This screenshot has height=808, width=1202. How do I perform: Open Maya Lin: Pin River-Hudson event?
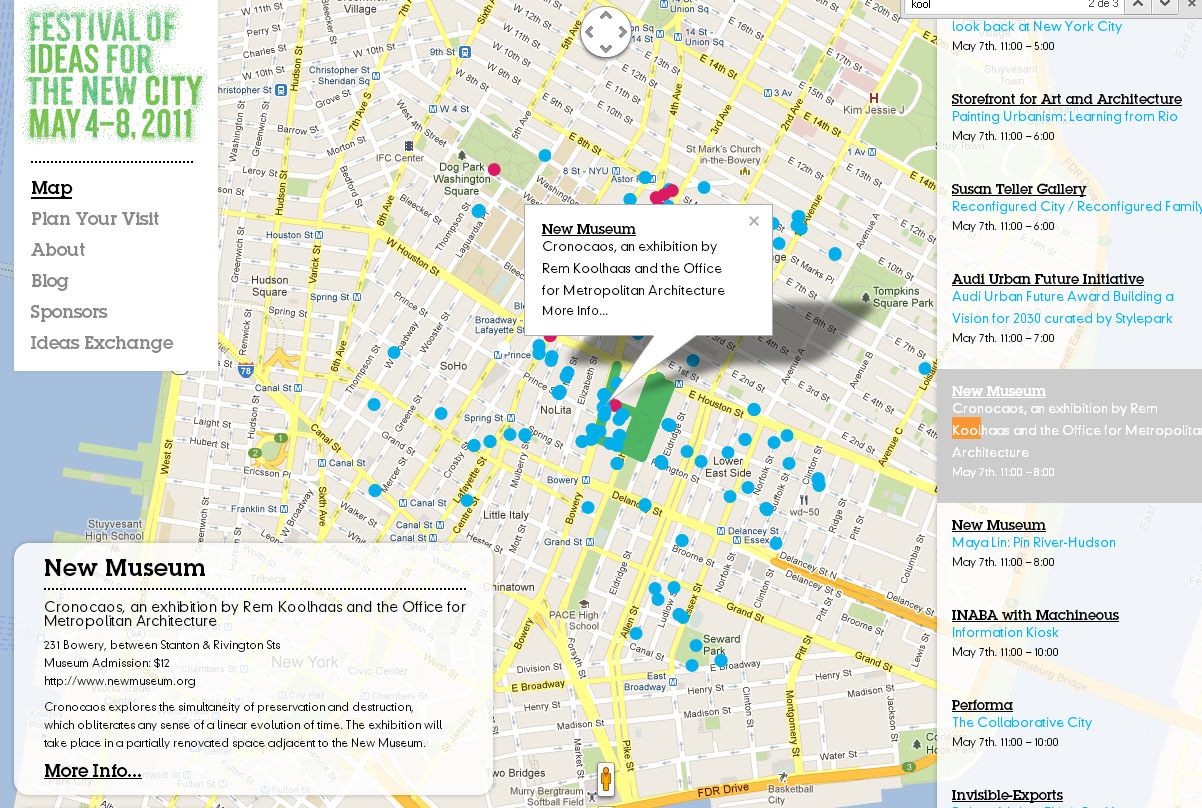point(1033,543)
